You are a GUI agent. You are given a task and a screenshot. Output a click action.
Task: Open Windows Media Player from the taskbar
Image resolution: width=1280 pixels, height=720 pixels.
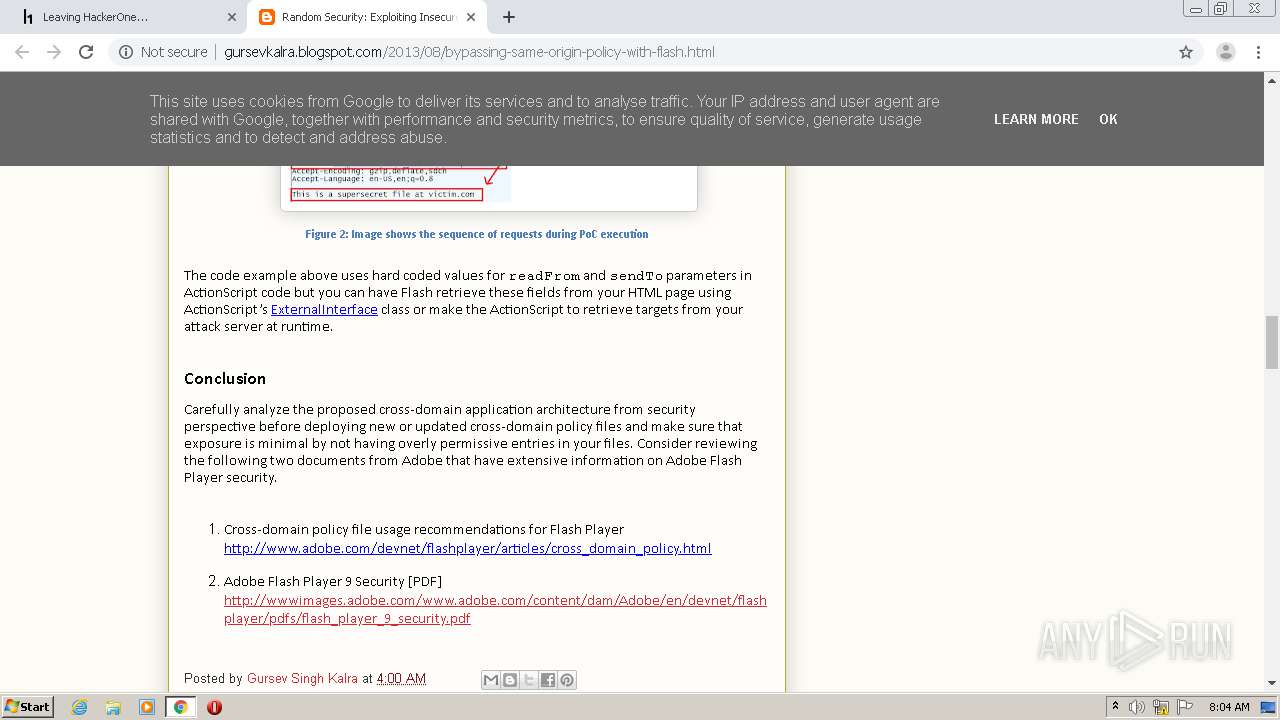(x=147, y=707)
